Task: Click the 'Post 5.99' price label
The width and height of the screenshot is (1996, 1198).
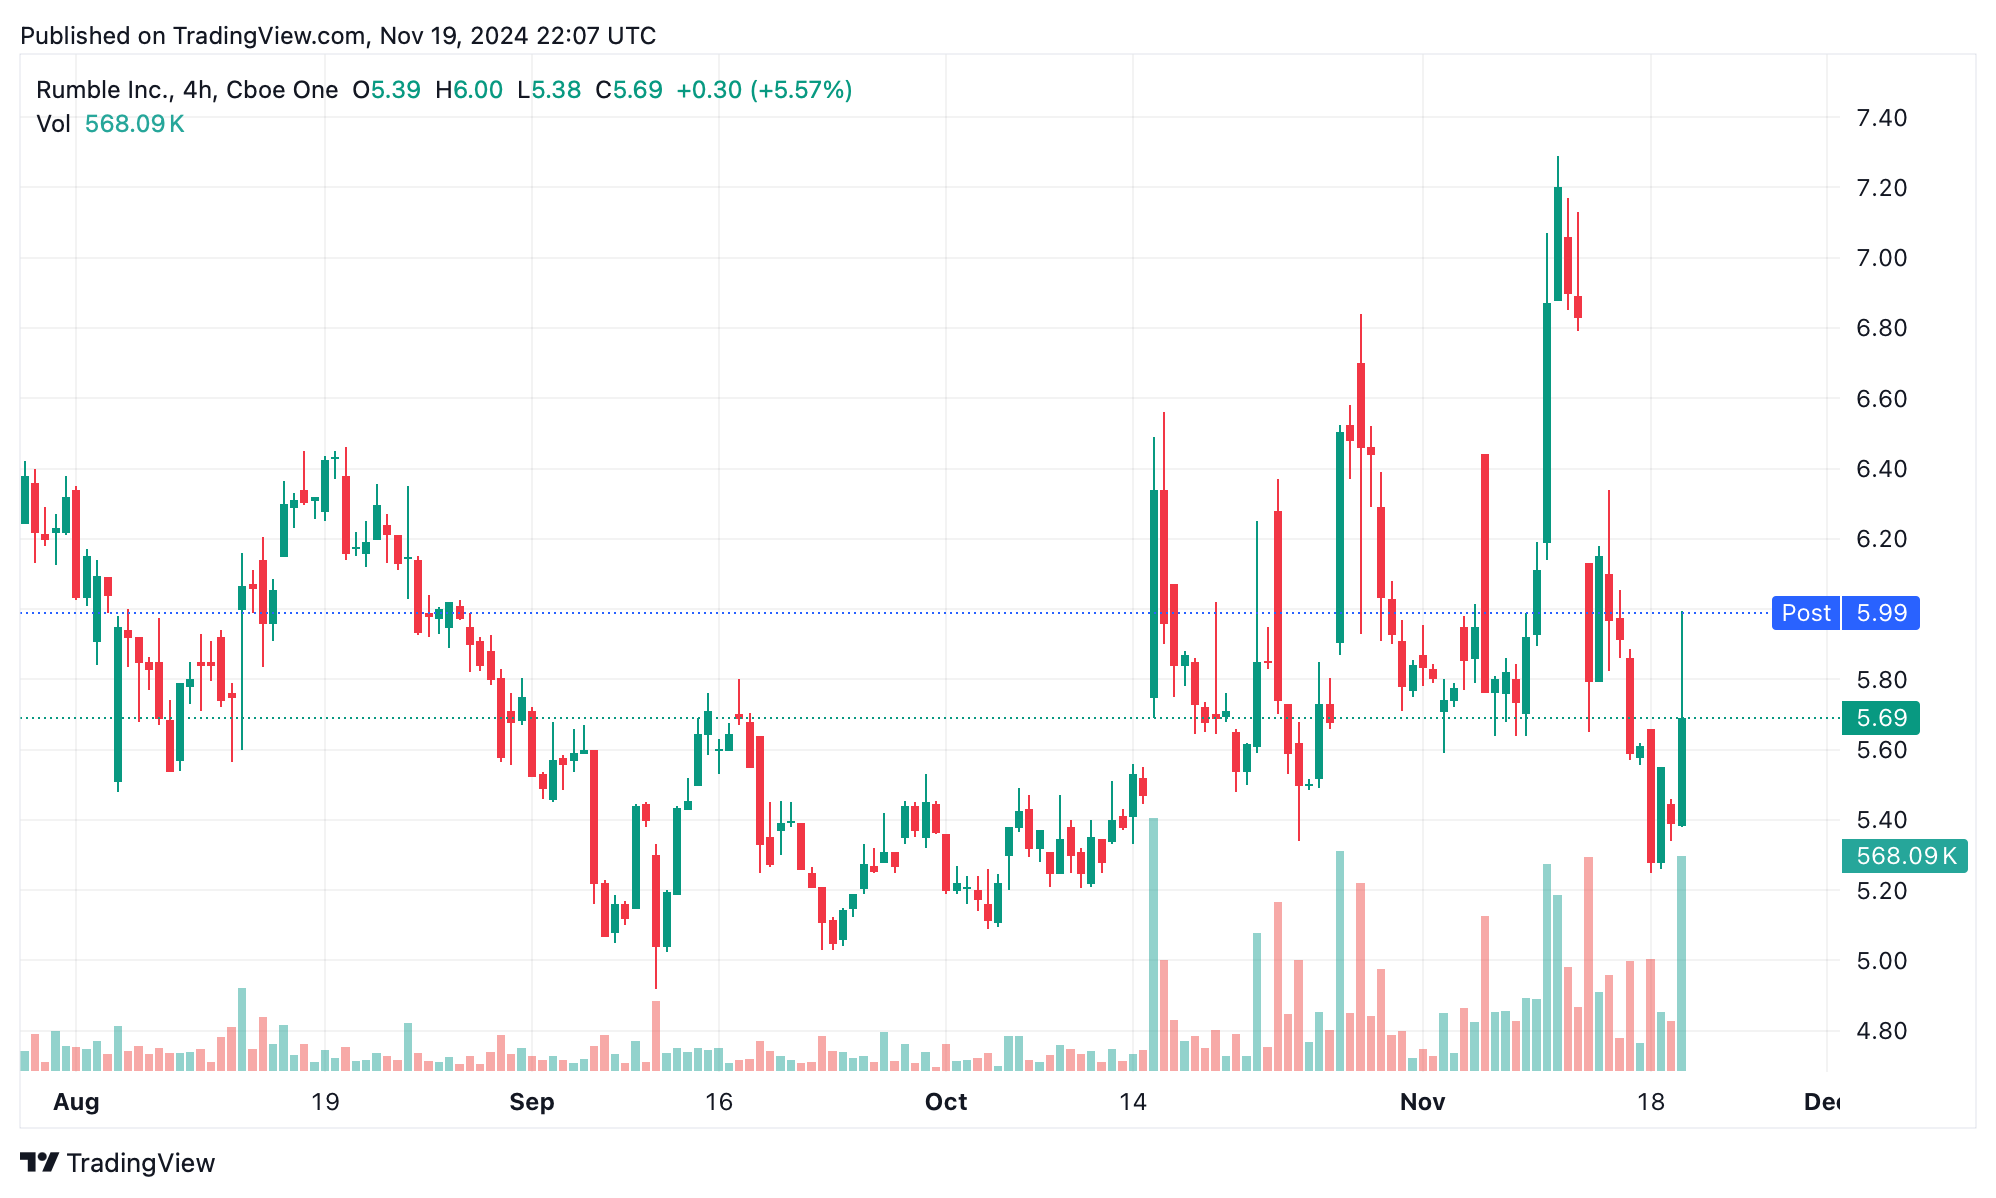Action: click(1845, 613)
